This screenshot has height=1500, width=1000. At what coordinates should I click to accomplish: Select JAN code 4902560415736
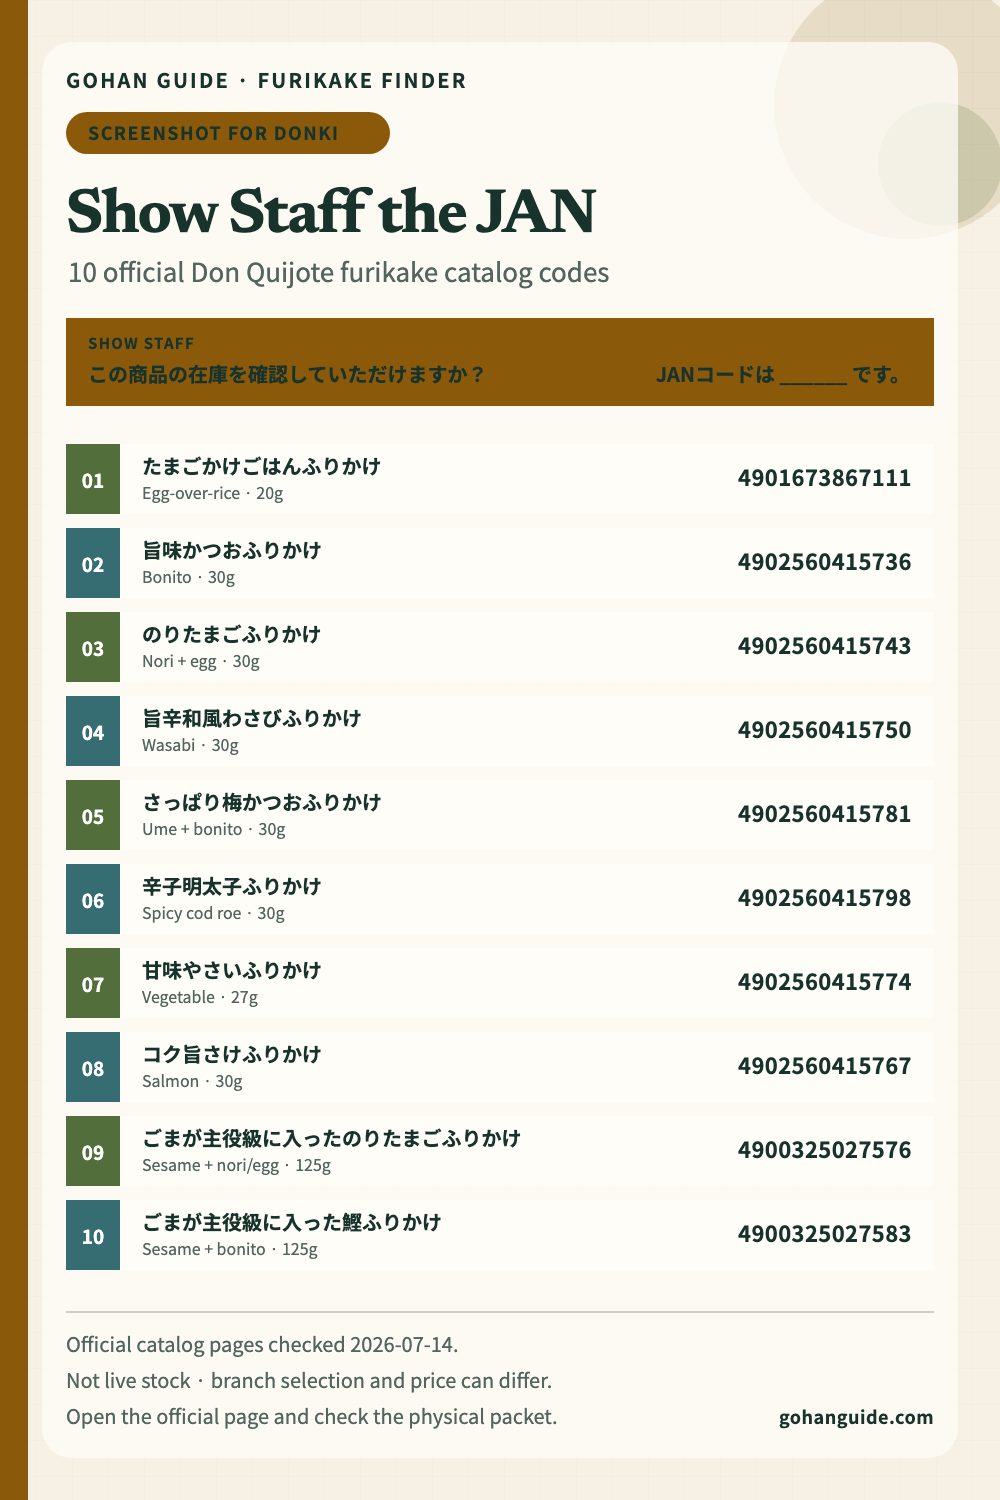tap(824, 562)
